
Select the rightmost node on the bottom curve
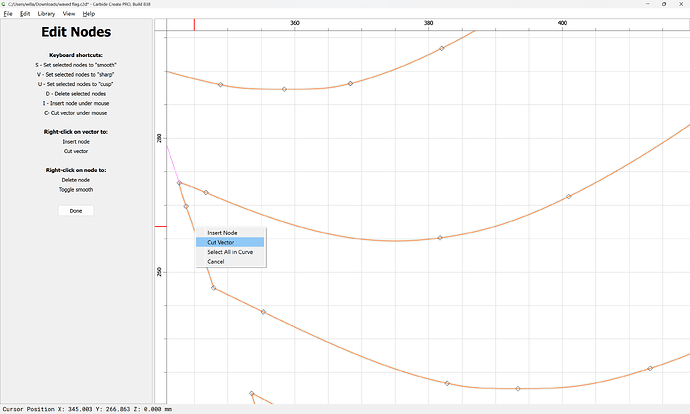tap(650, 368)
